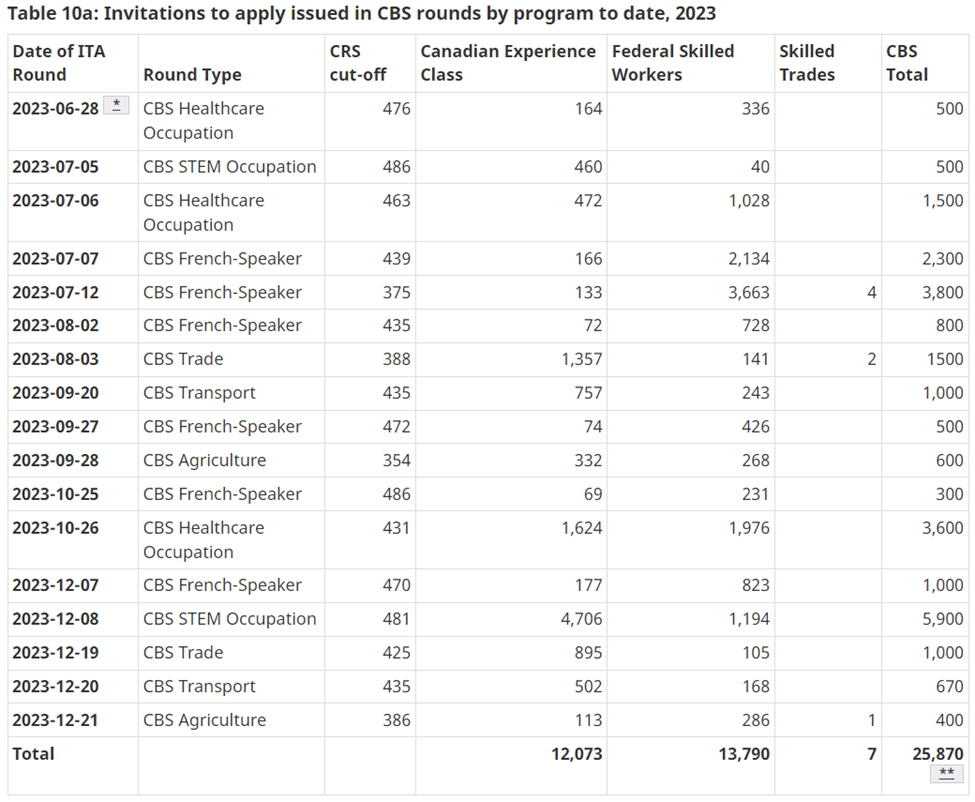975x802 pixels.
Task: Click Canadian Experience Class total 12,073
Action: 576,754
